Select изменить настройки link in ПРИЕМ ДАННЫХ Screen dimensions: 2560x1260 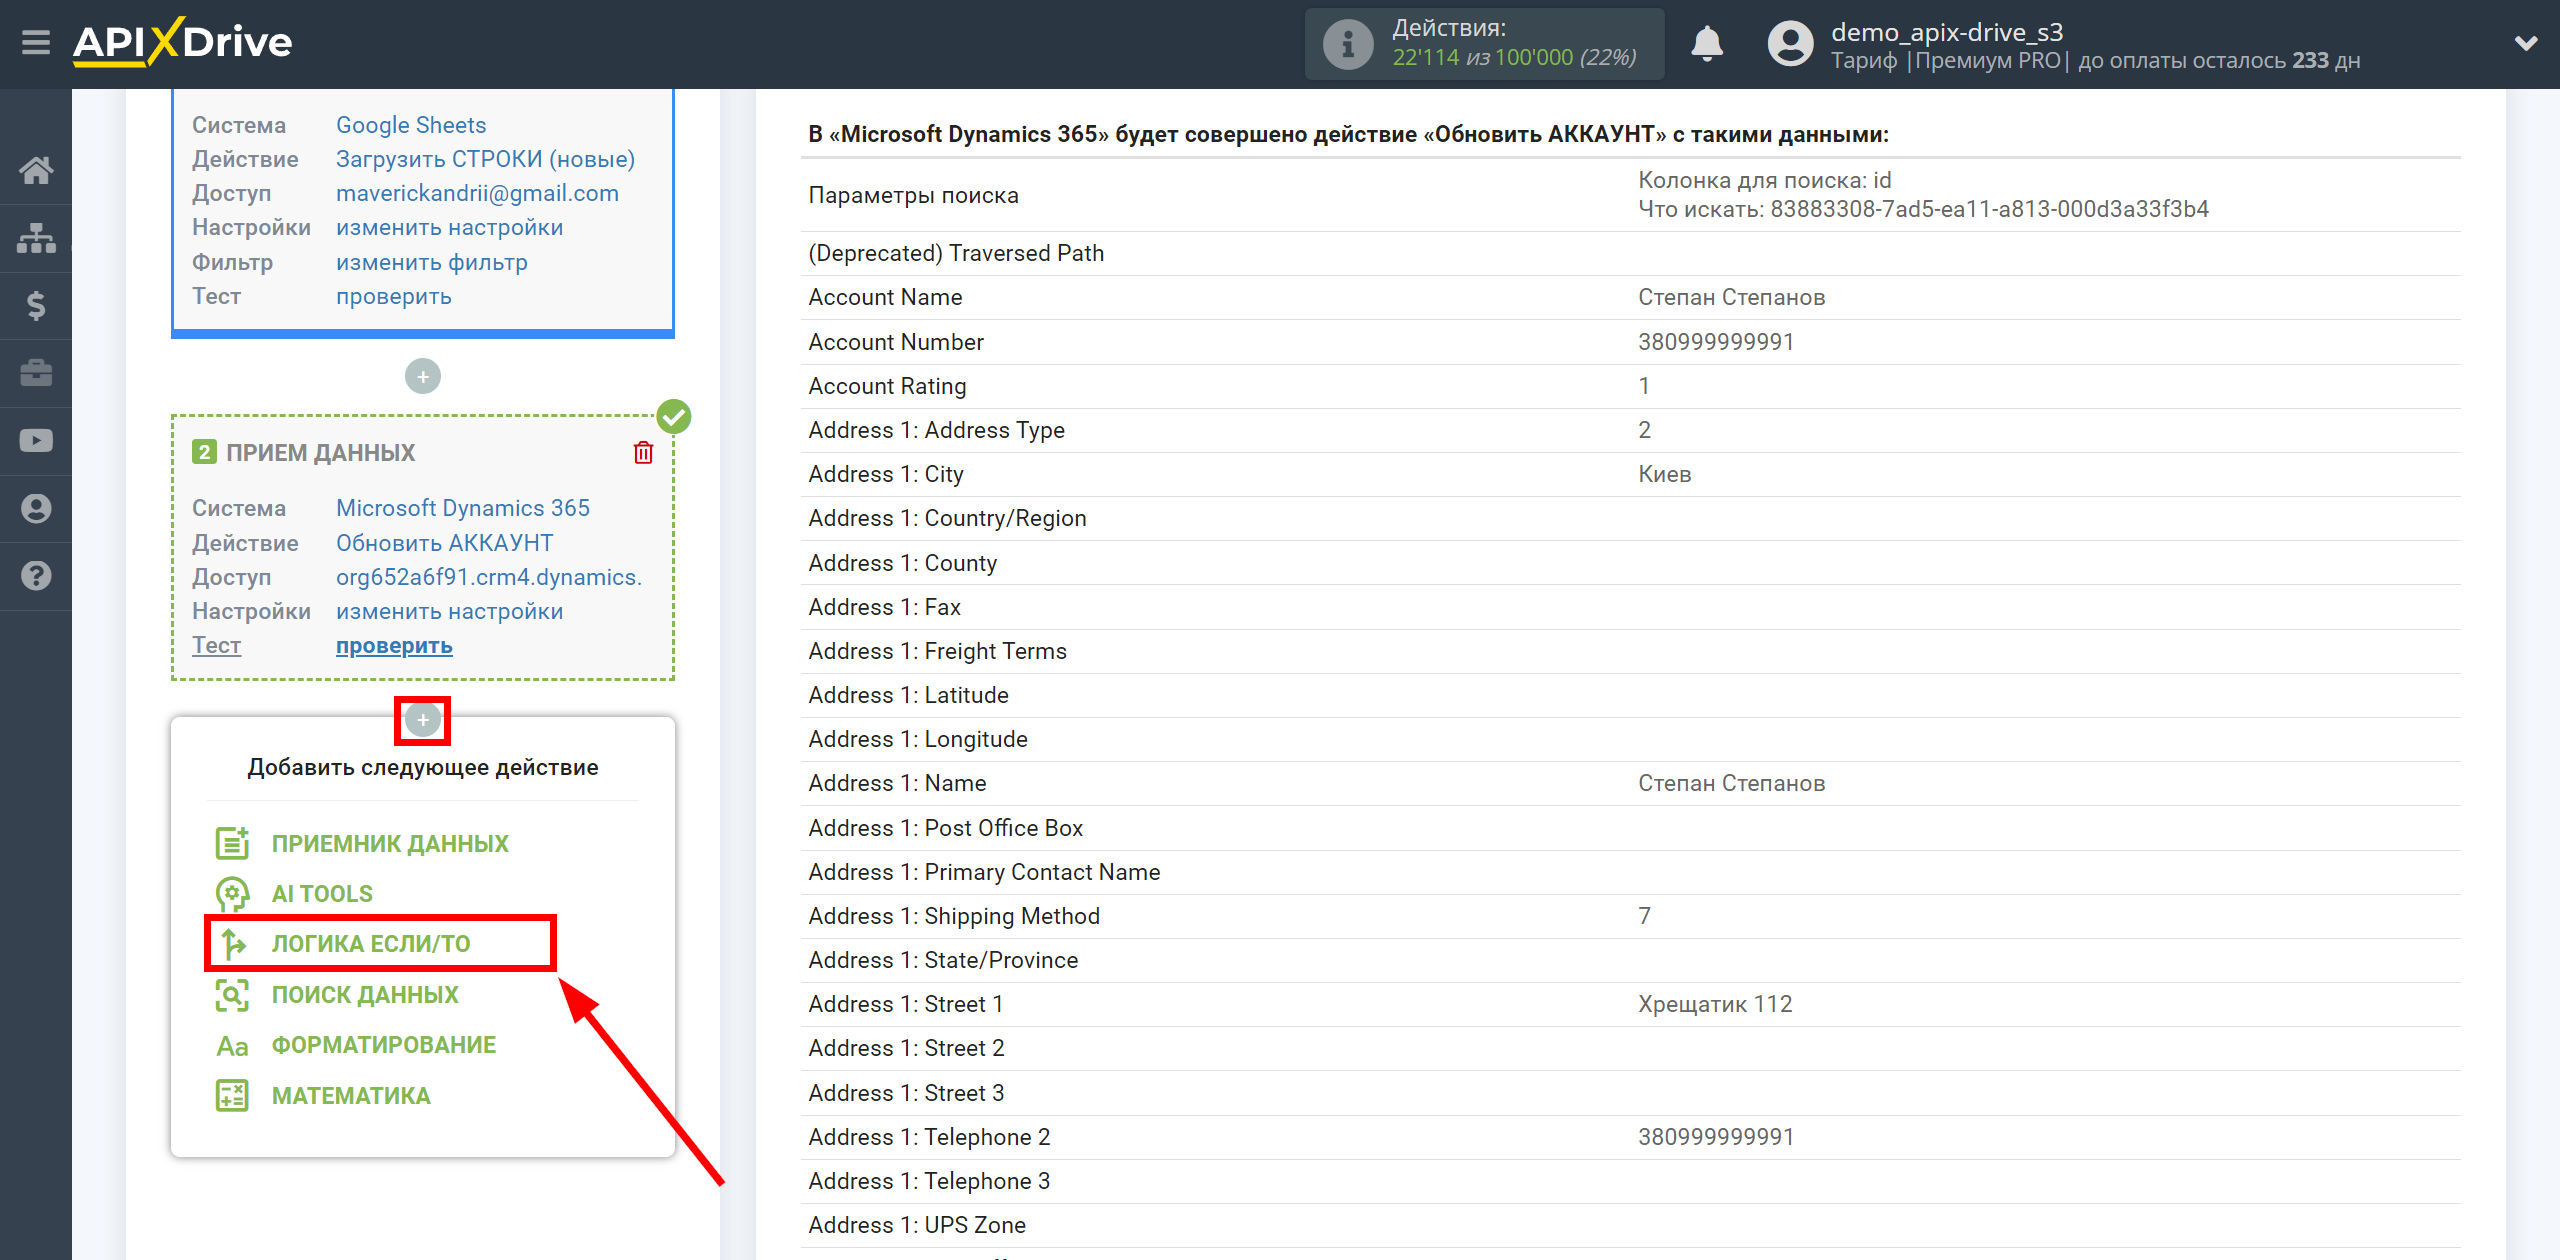pos(449,610)
